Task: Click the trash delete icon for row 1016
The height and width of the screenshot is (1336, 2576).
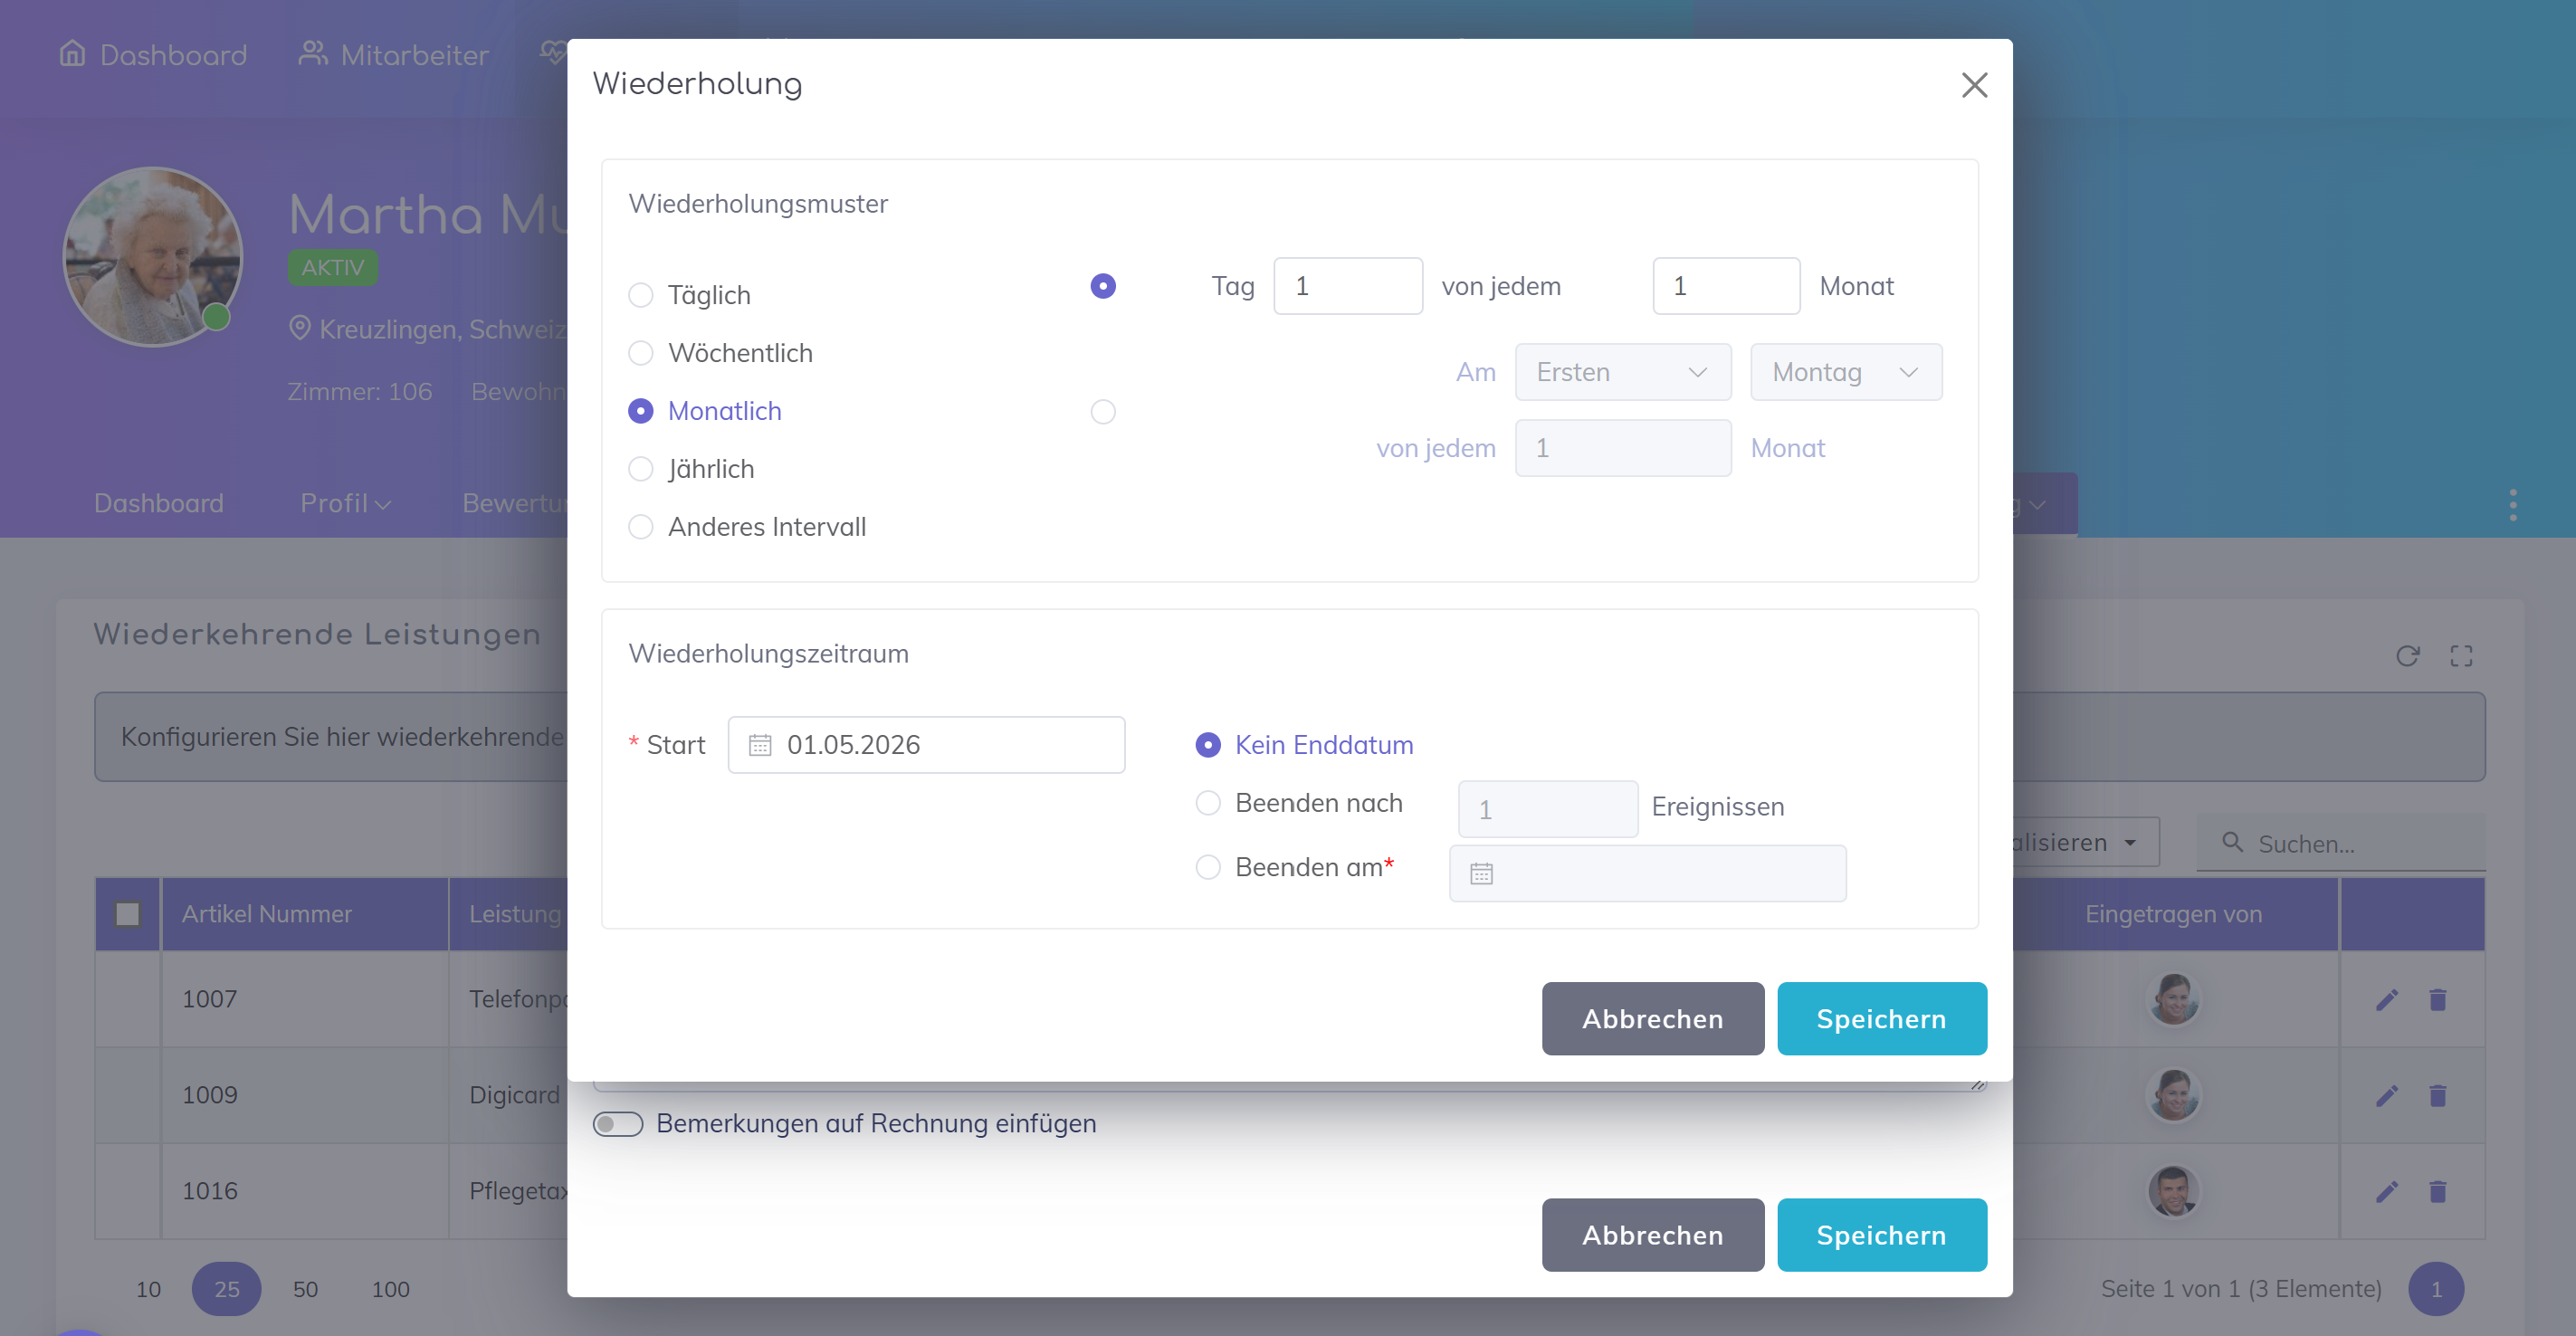Action: (x=2438, y=1191)
